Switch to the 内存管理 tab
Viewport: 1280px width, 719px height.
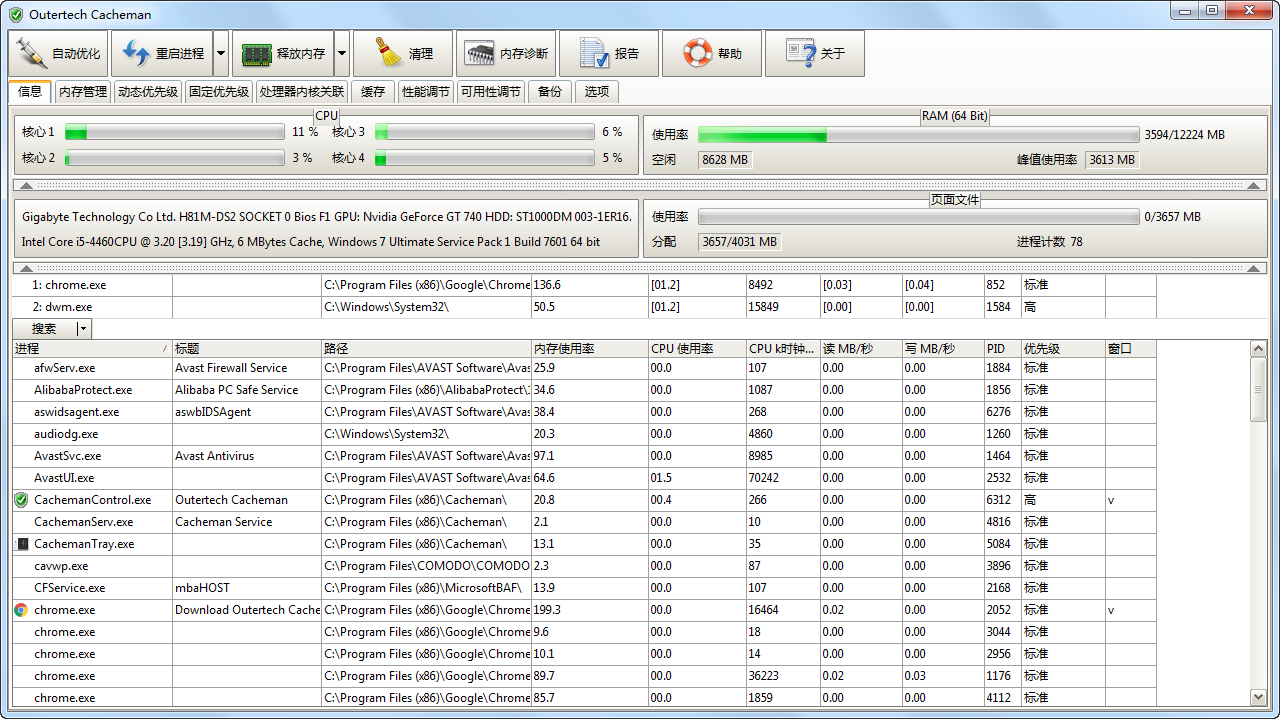point(83,92)
